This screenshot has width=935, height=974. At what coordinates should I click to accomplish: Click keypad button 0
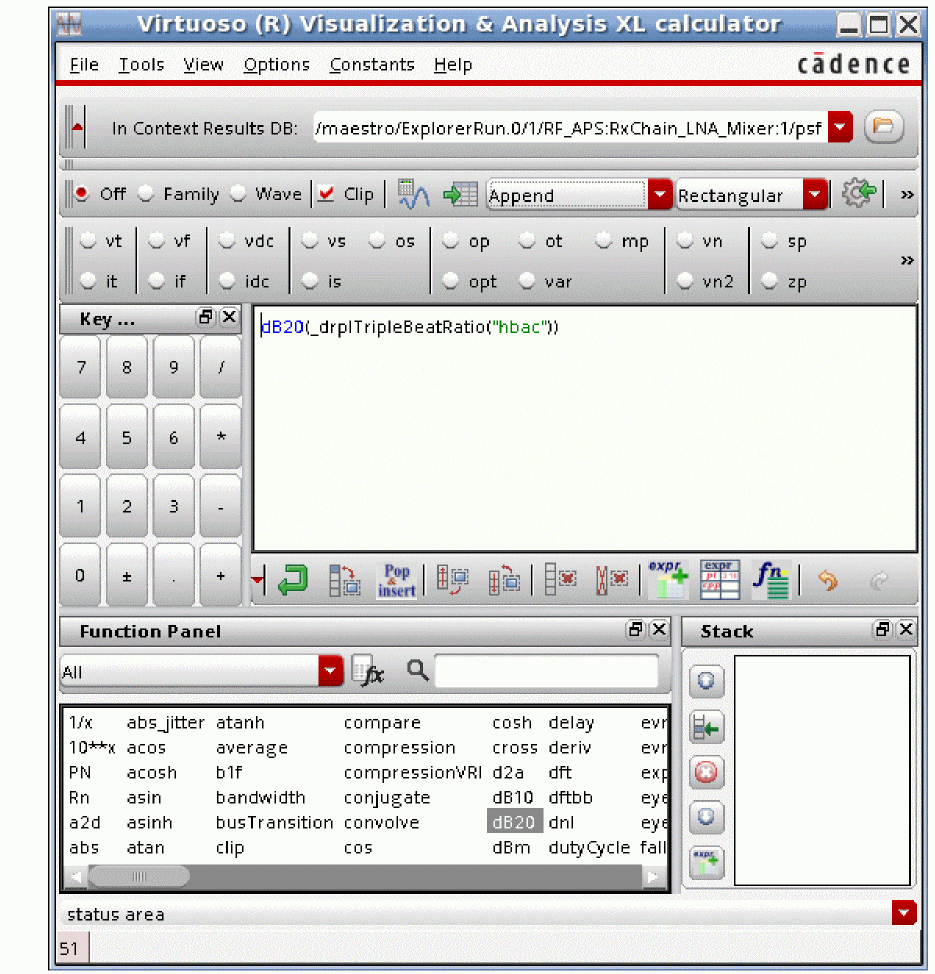tap(80, 576)
